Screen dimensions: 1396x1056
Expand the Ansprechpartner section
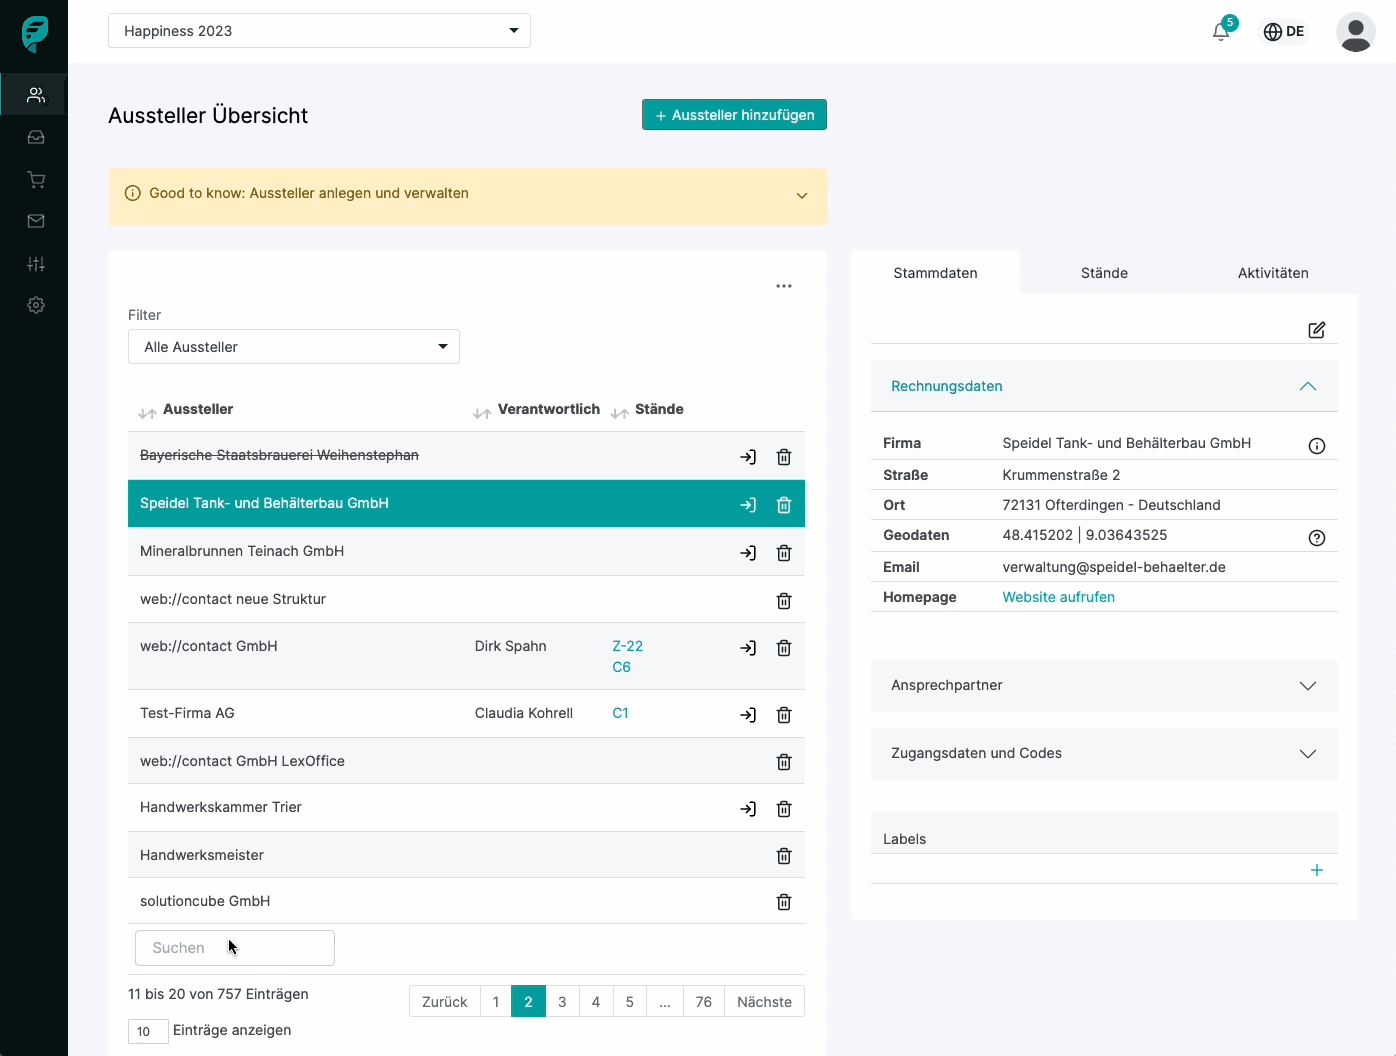pyautogui.click(x=1104, y=686)
